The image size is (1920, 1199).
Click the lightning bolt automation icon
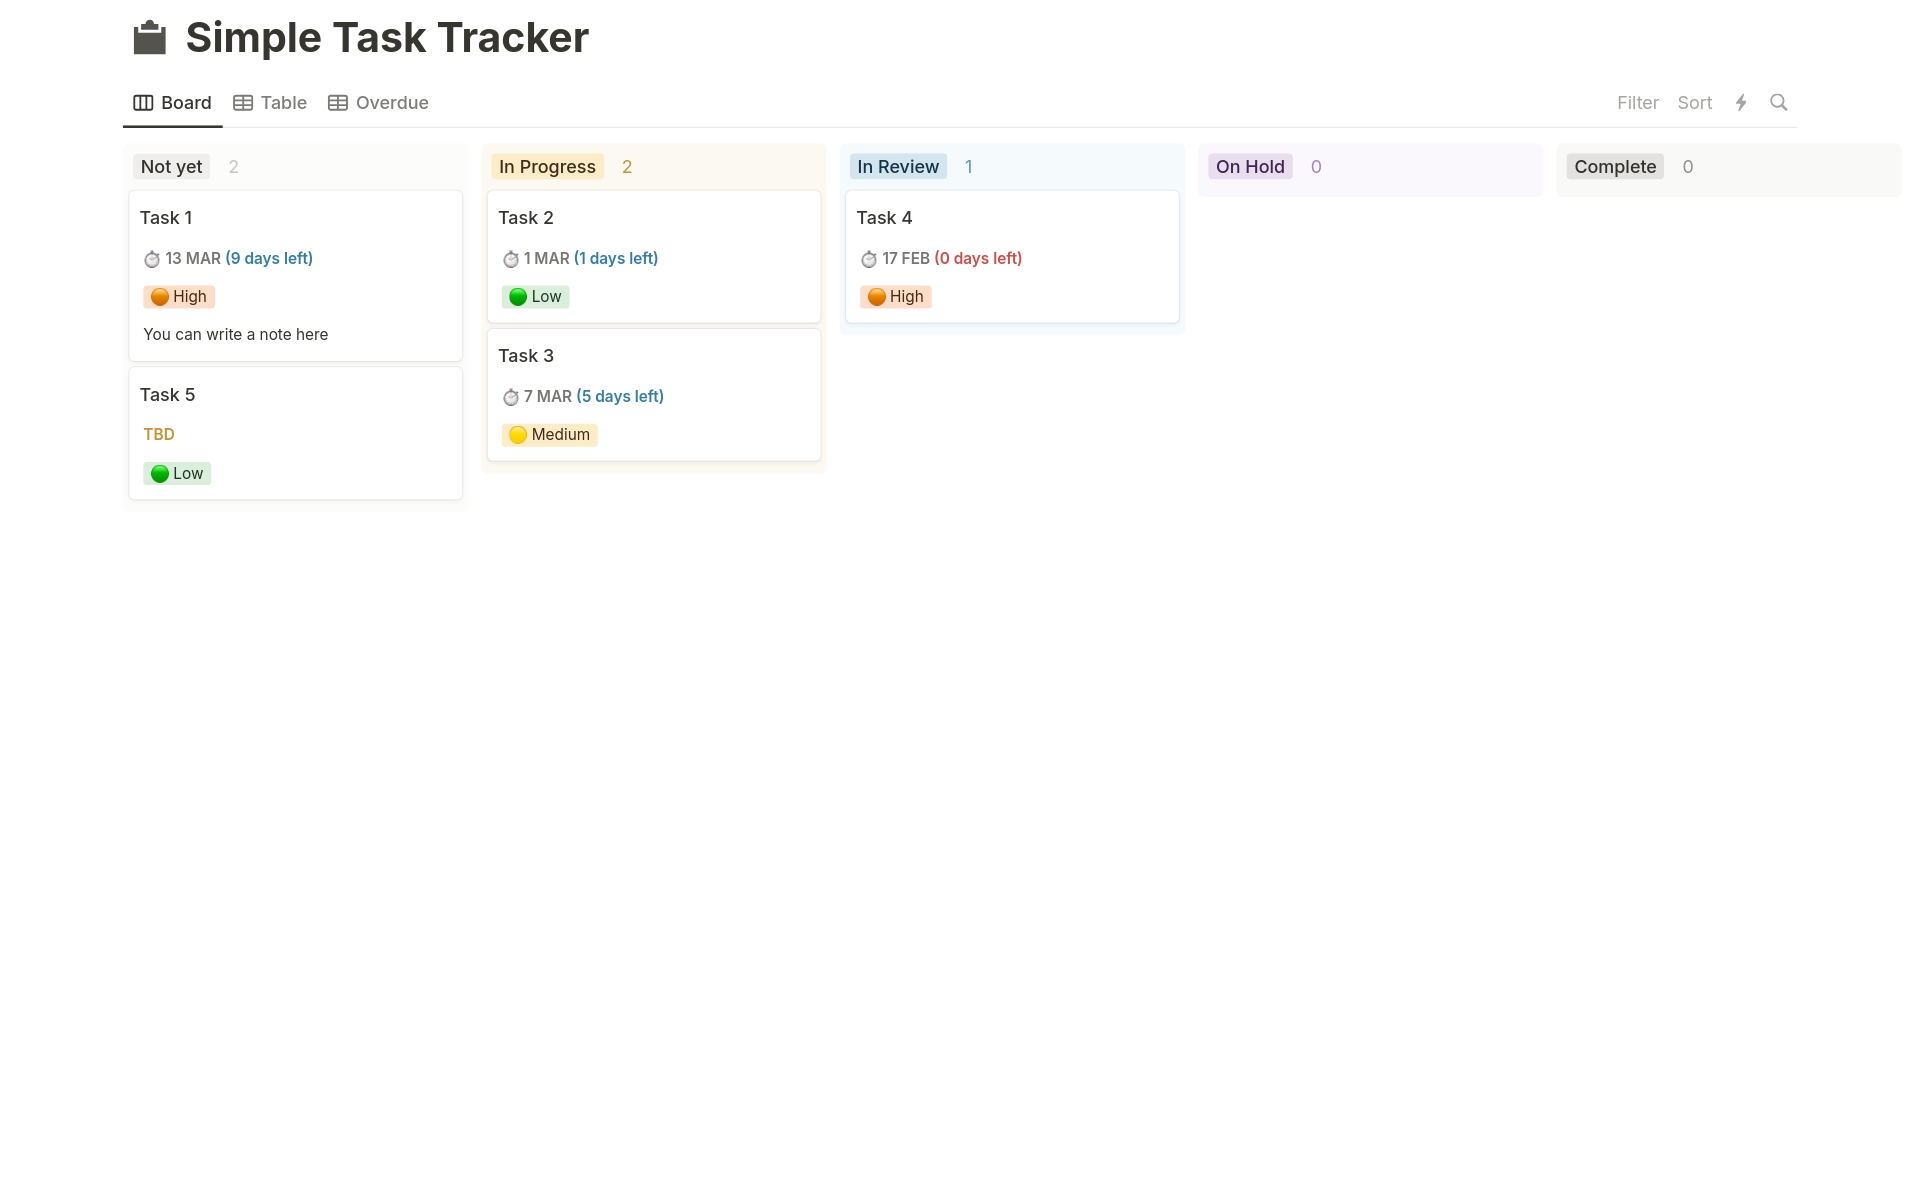click(1740, 101)
